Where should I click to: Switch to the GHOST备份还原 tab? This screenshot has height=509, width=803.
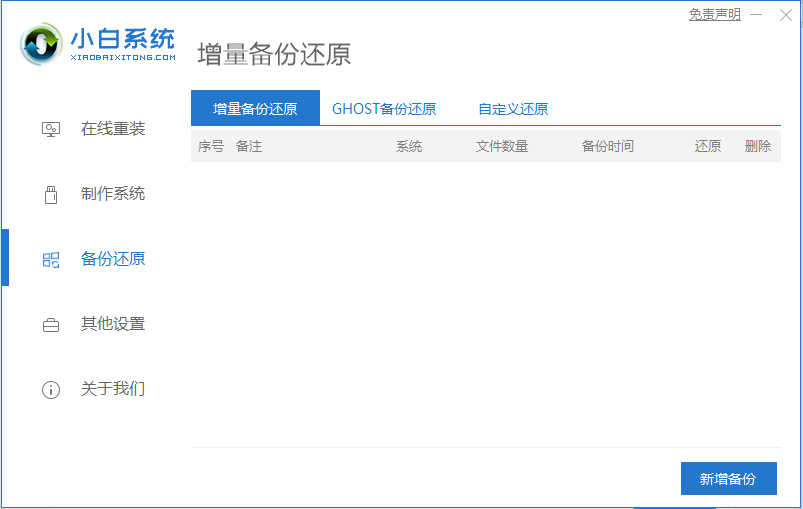[384, 109]
